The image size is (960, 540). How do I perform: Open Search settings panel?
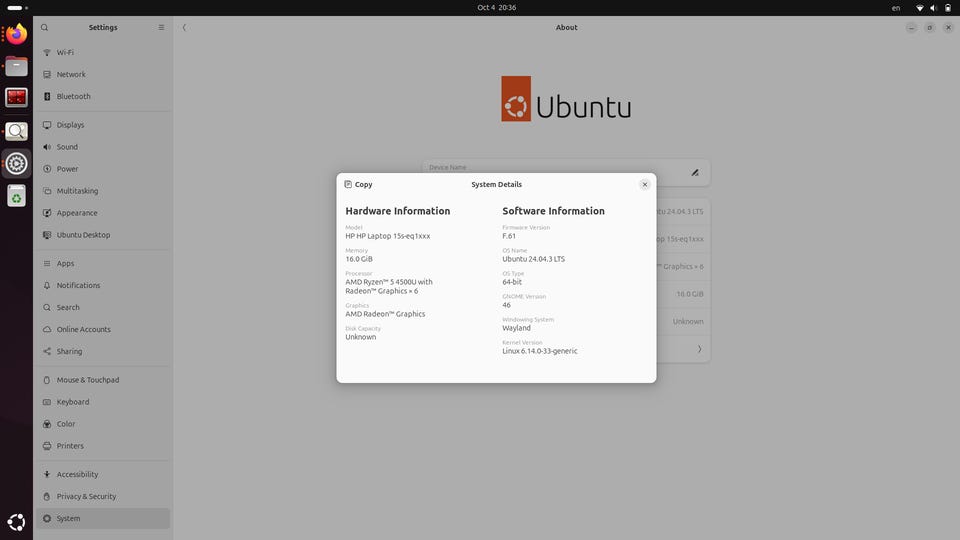click(103, 307)
